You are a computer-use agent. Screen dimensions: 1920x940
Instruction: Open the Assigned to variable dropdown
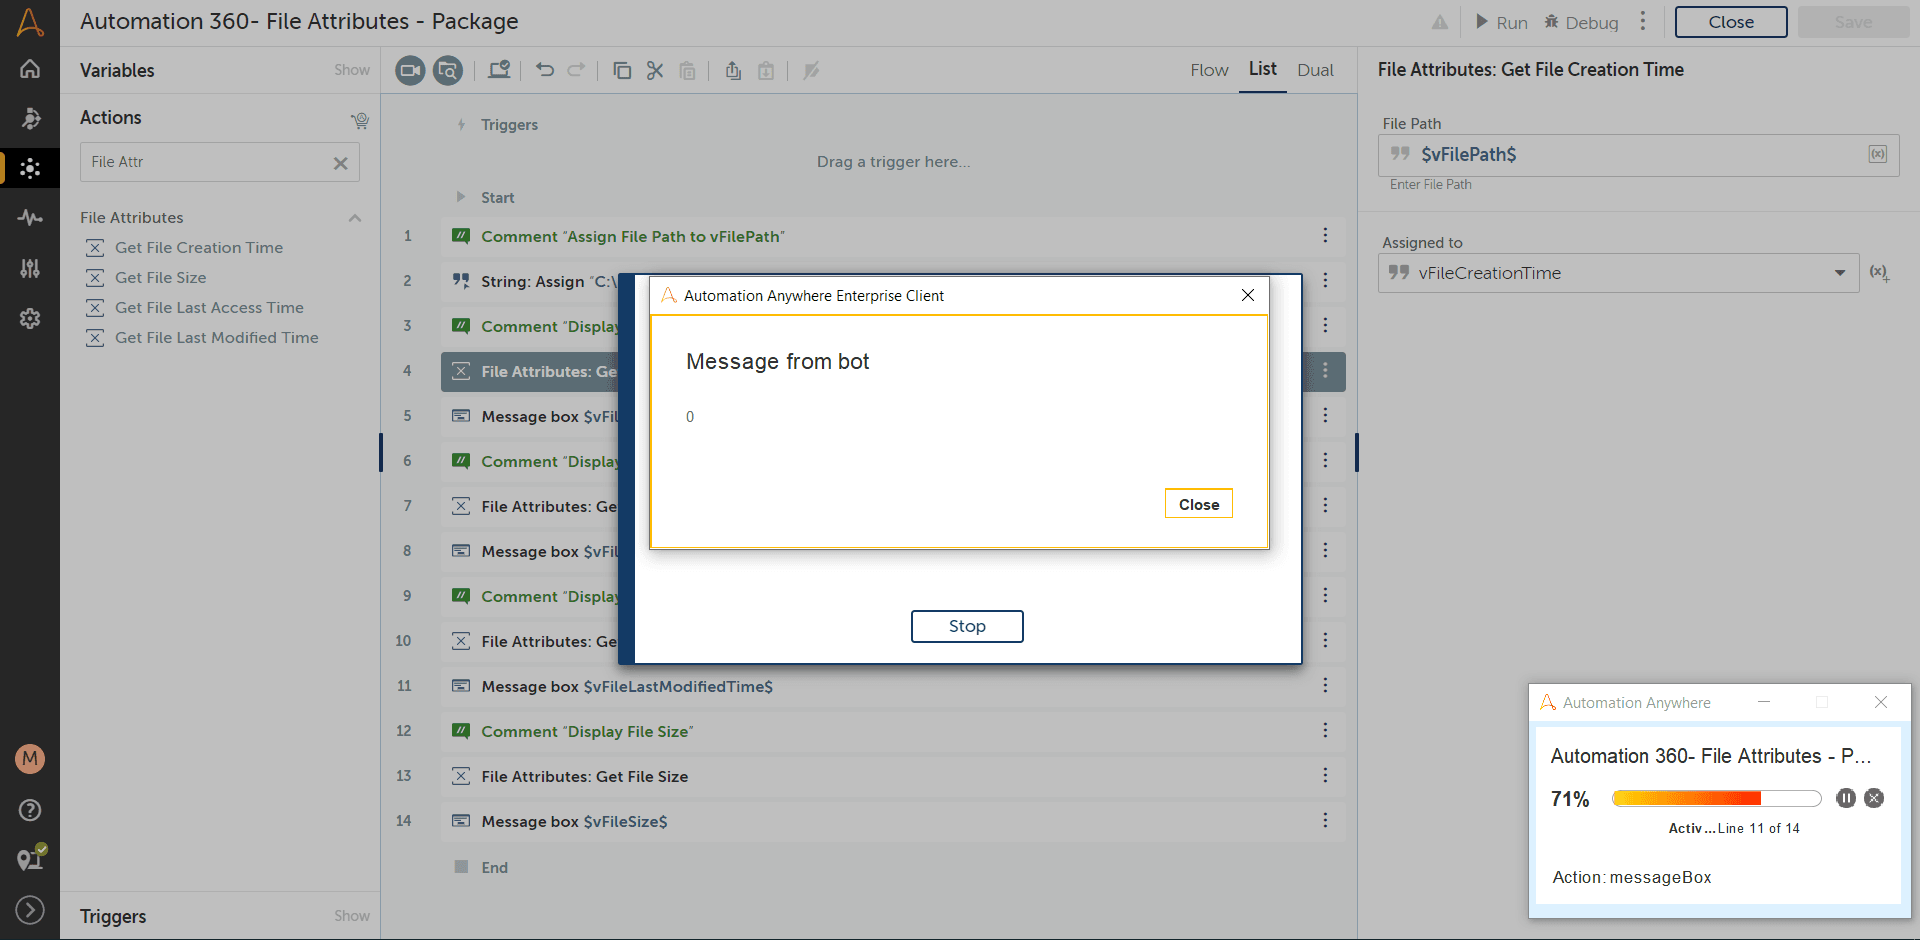(x=1840, y=273)
